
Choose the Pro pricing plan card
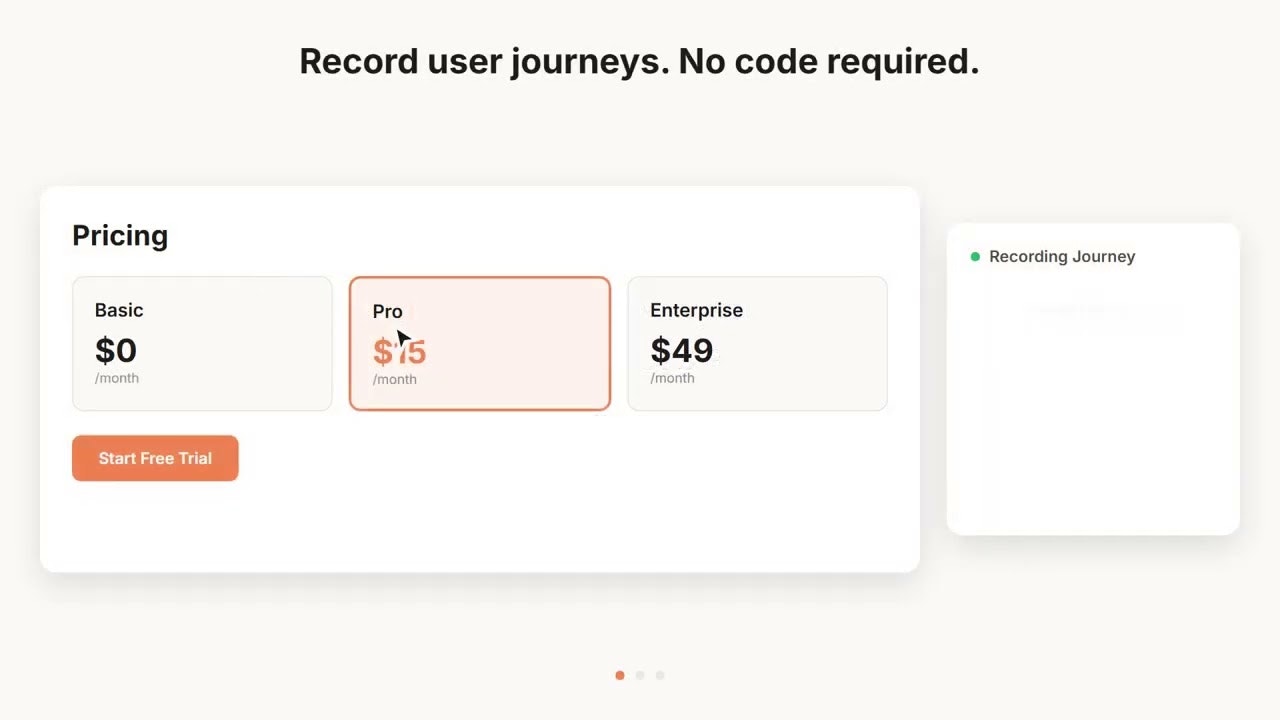[480, 343]
